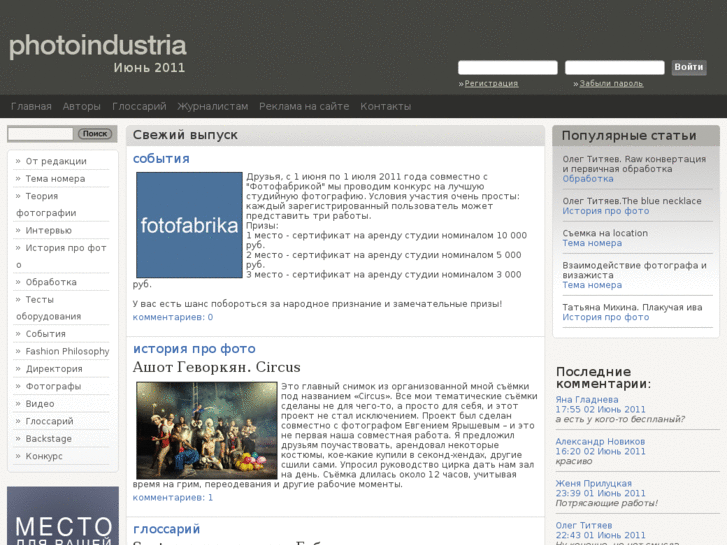Open Raw конвертация и первичная обработка article
Image resolution: width=727 pixels, height=545 pixels.
tap(634, 164)
